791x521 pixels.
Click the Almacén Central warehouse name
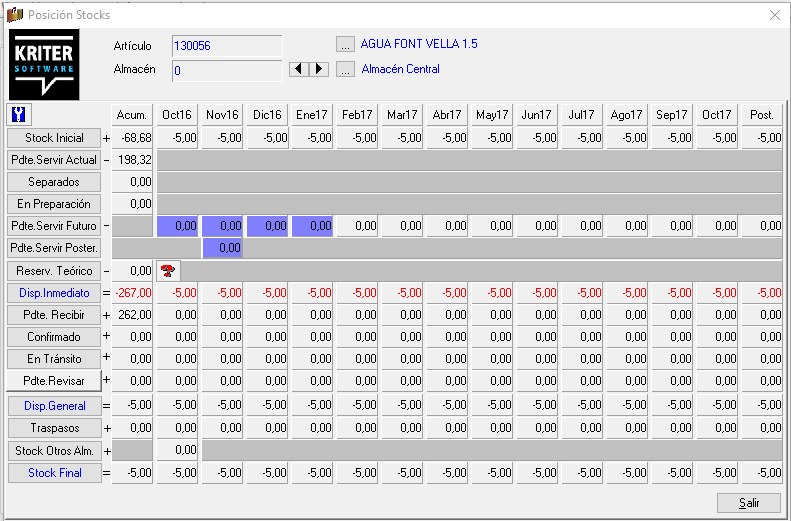[401, 69]
